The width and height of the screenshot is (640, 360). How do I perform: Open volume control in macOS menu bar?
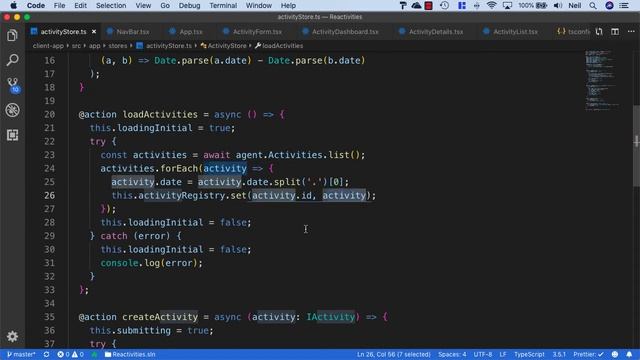(x=558, y=5)
